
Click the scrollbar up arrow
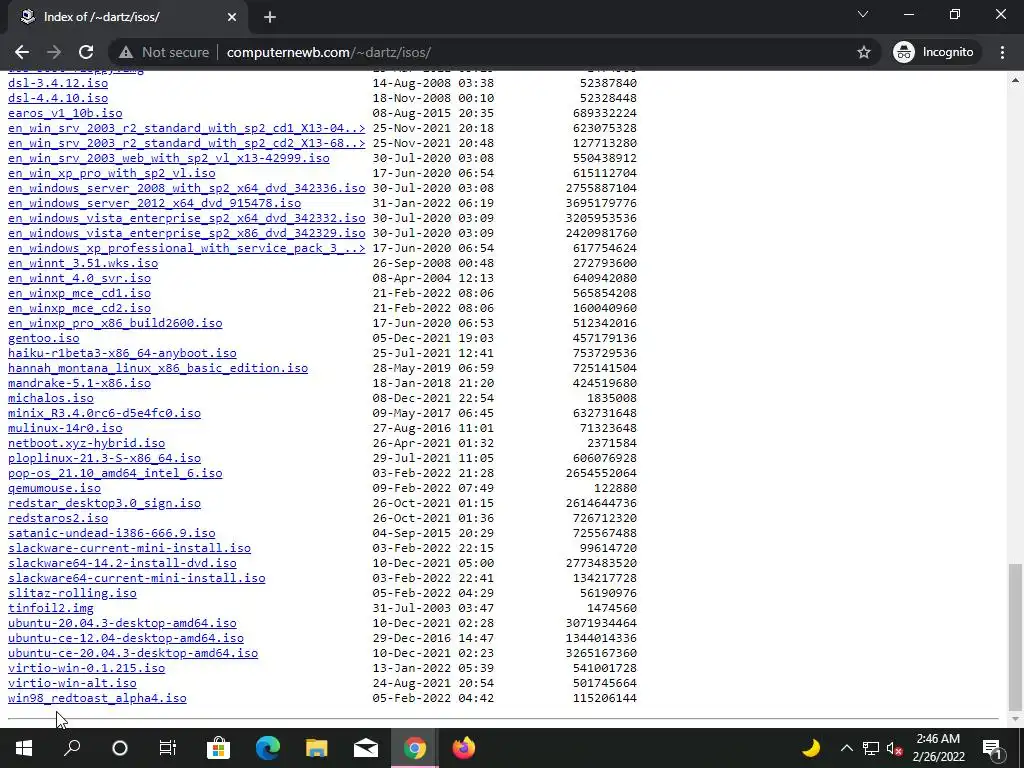(x=1014, y=80)
